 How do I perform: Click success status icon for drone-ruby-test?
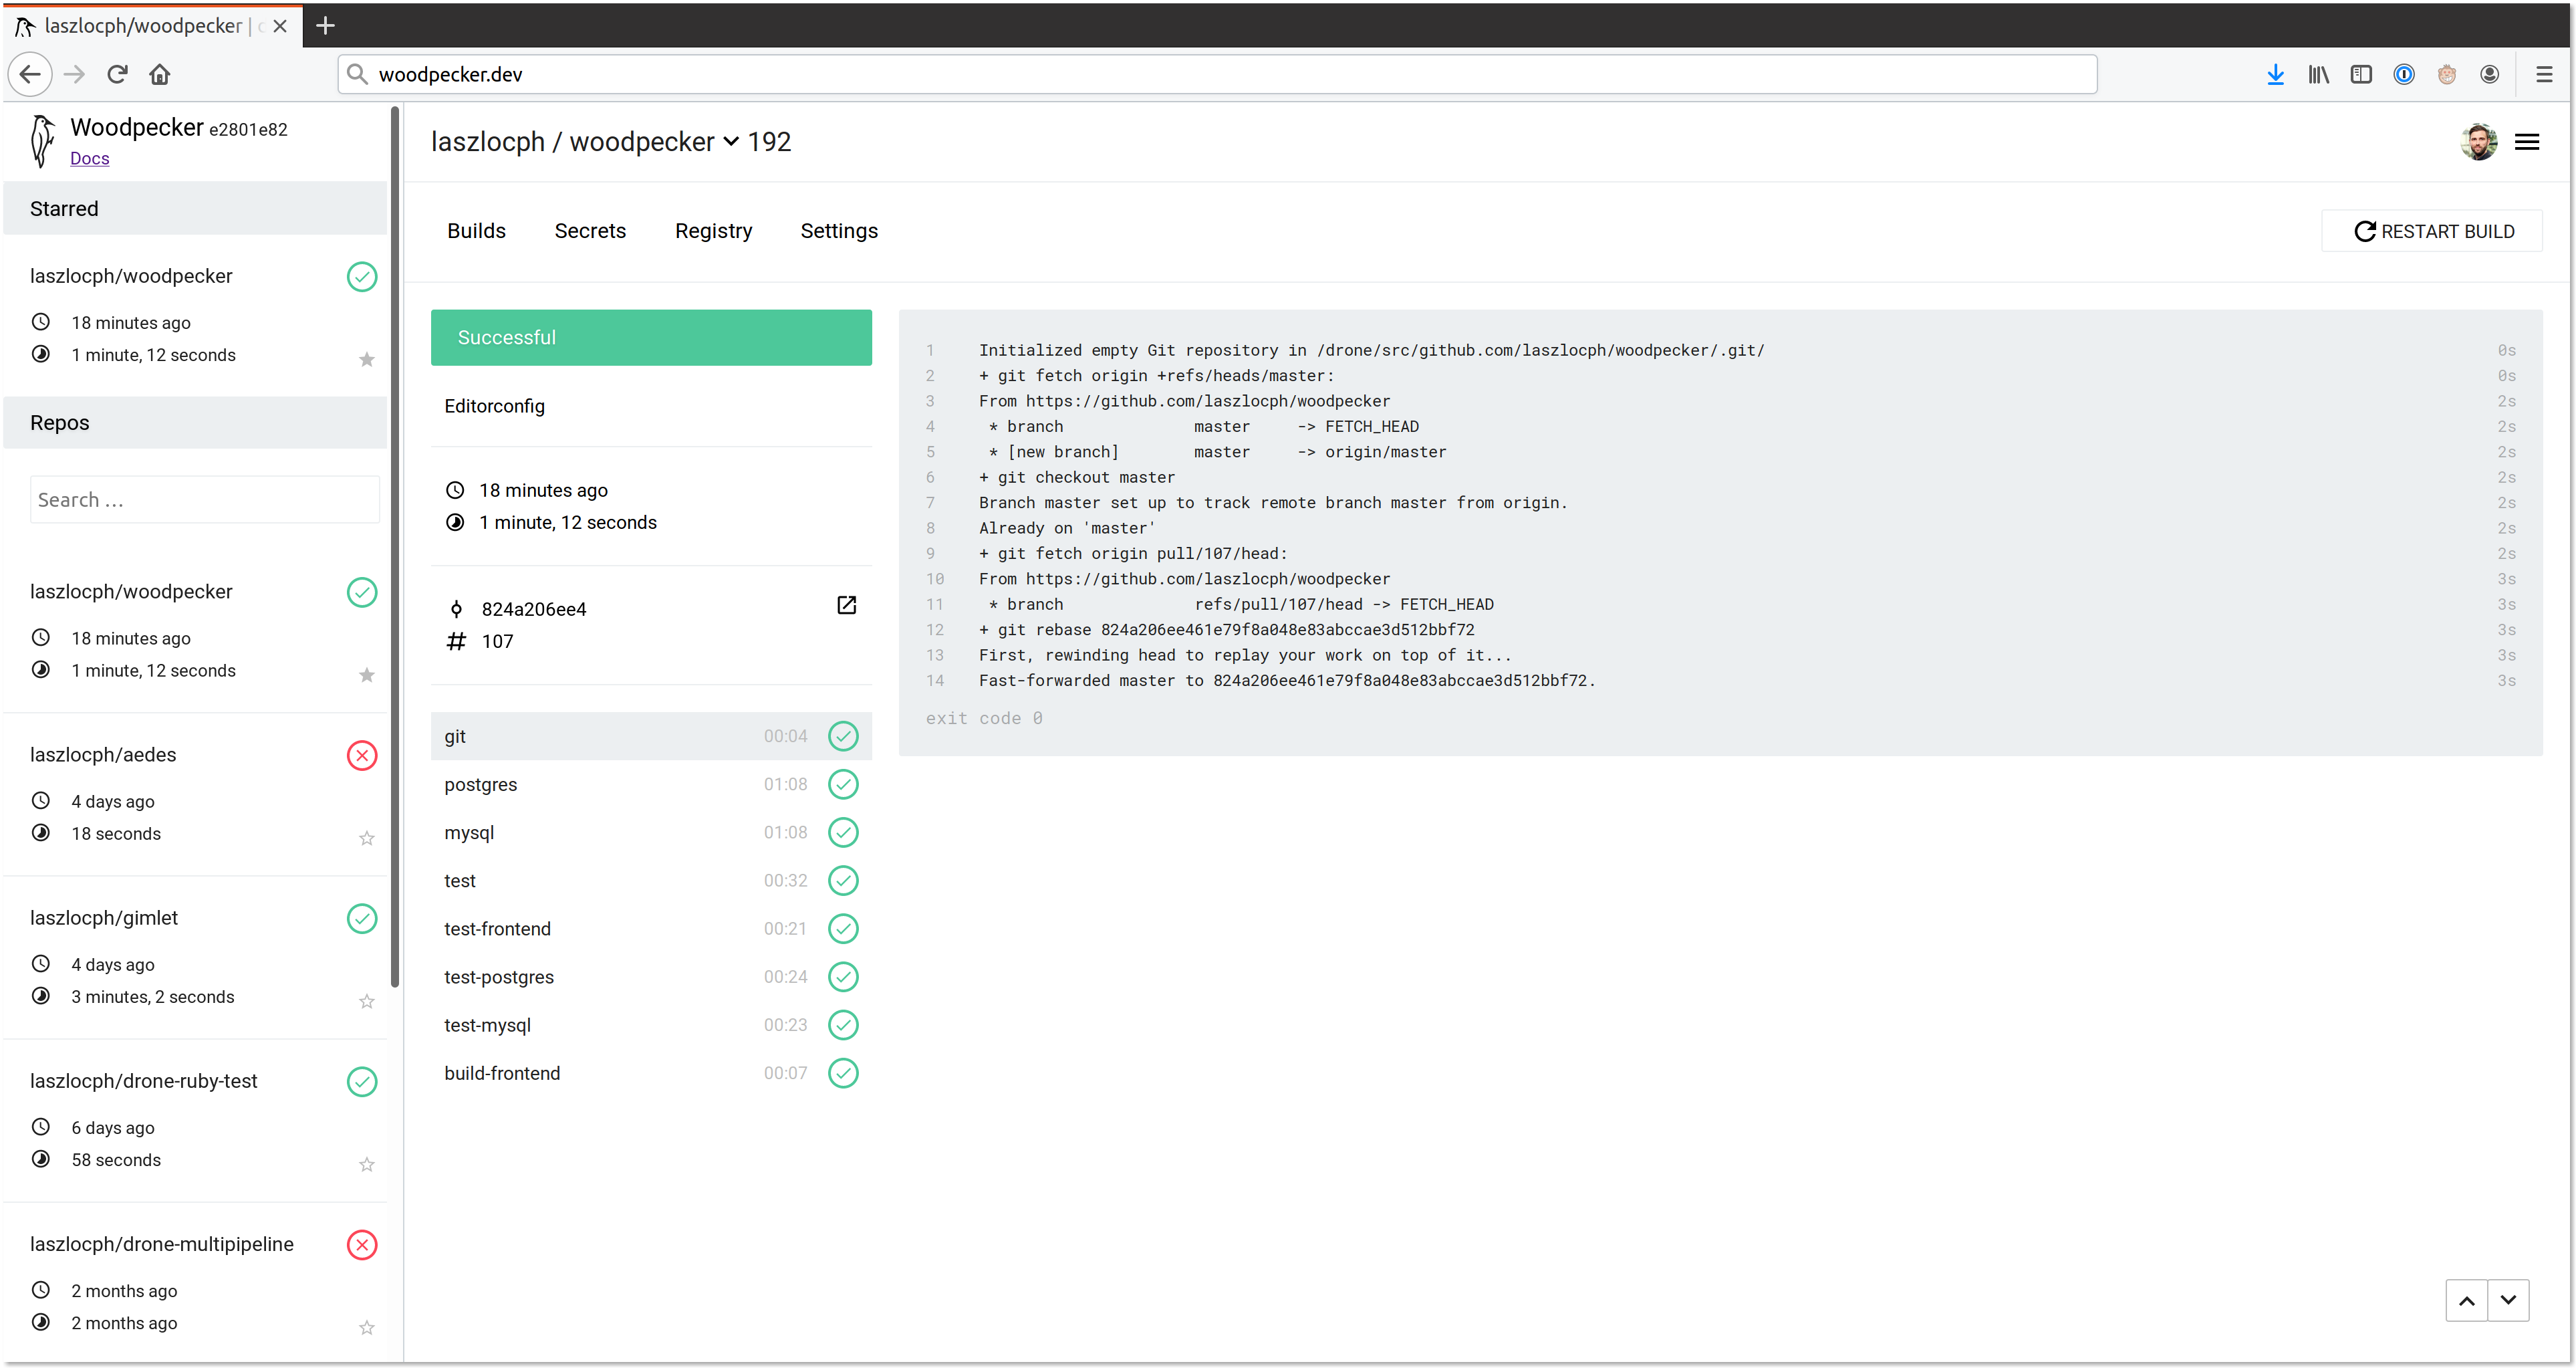[x=362, y=1081]
